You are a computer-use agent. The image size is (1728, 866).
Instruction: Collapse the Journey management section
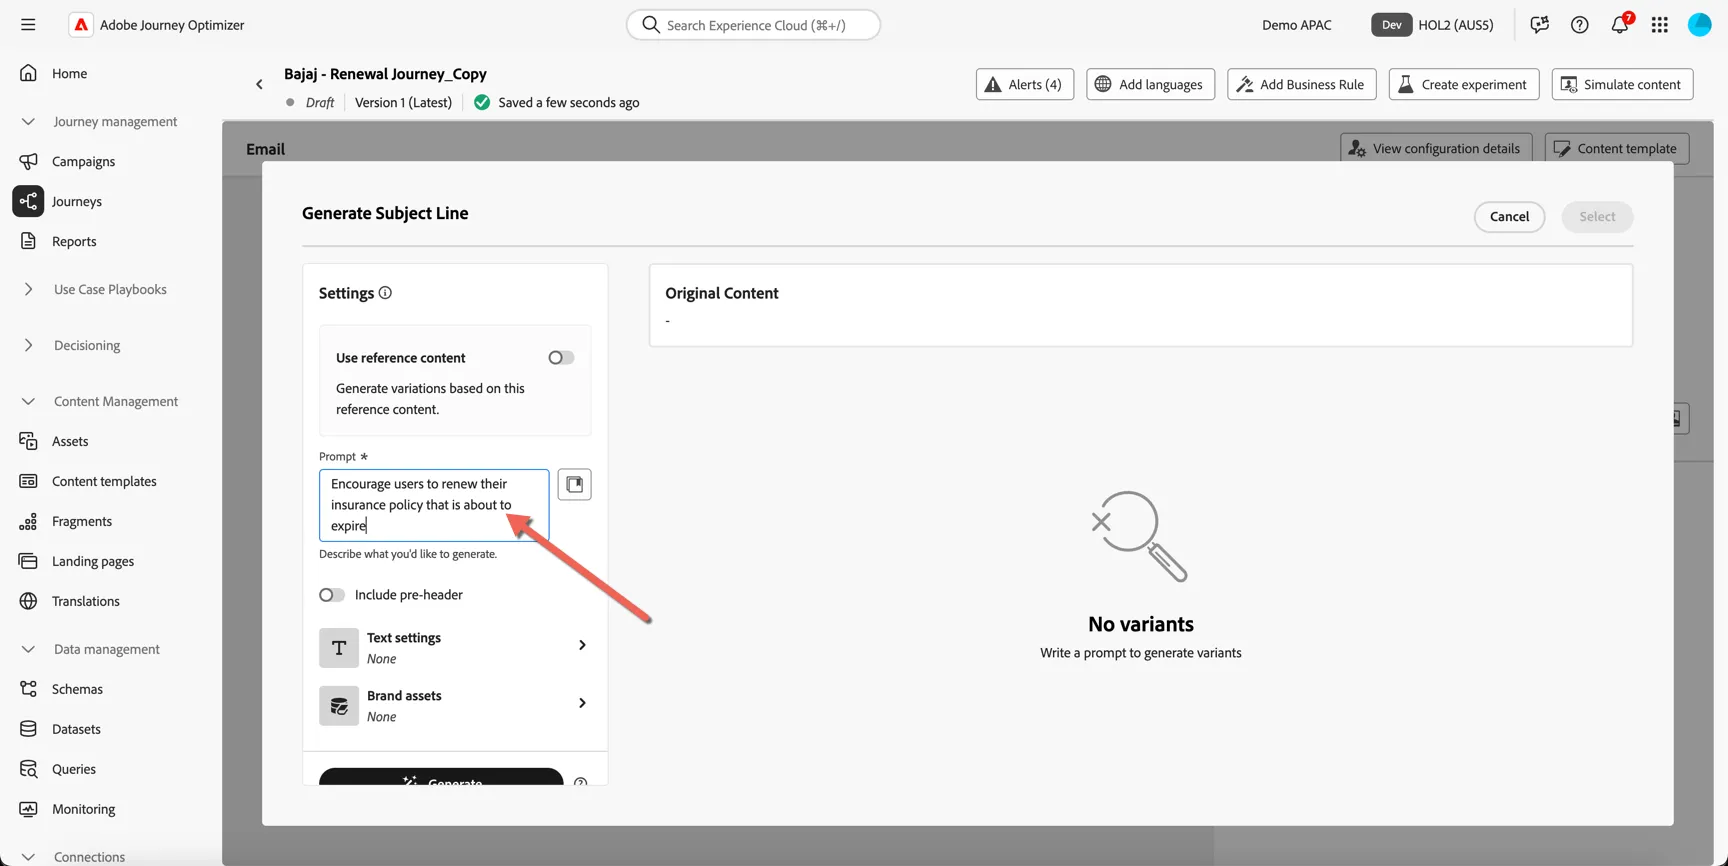28,122
